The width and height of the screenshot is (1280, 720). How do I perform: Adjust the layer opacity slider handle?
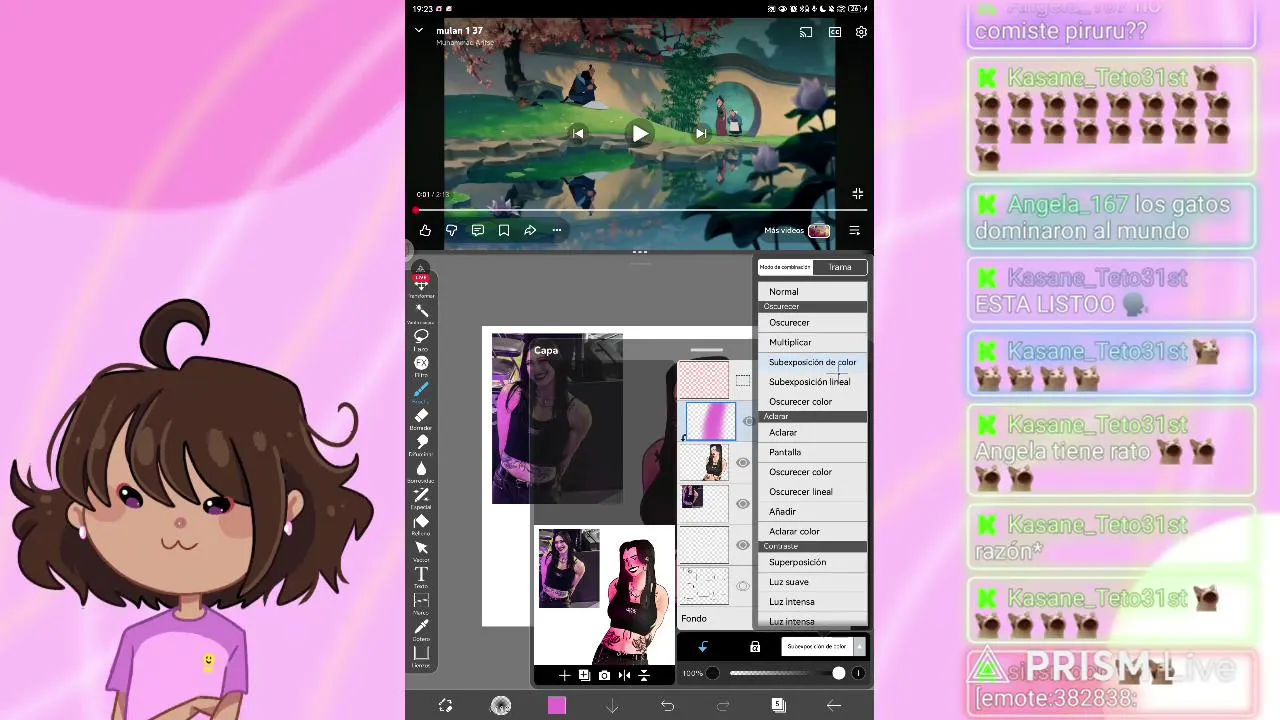838,674
